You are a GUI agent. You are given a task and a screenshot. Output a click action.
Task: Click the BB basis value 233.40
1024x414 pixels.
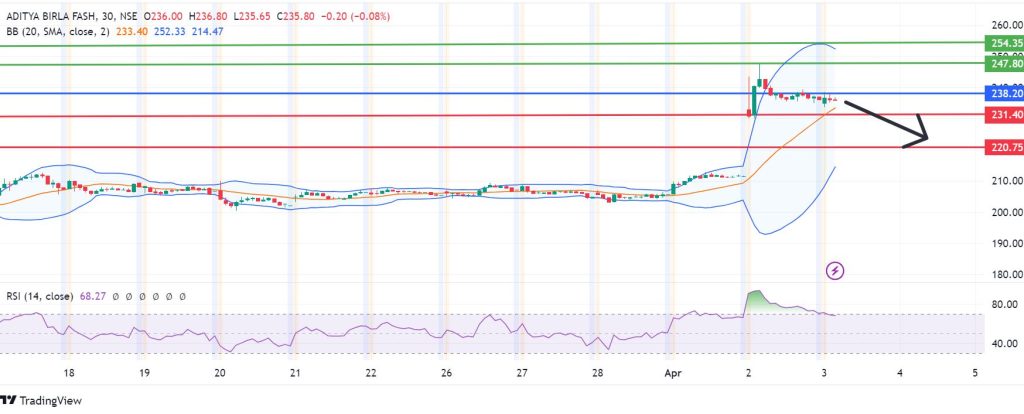[131, 31]
